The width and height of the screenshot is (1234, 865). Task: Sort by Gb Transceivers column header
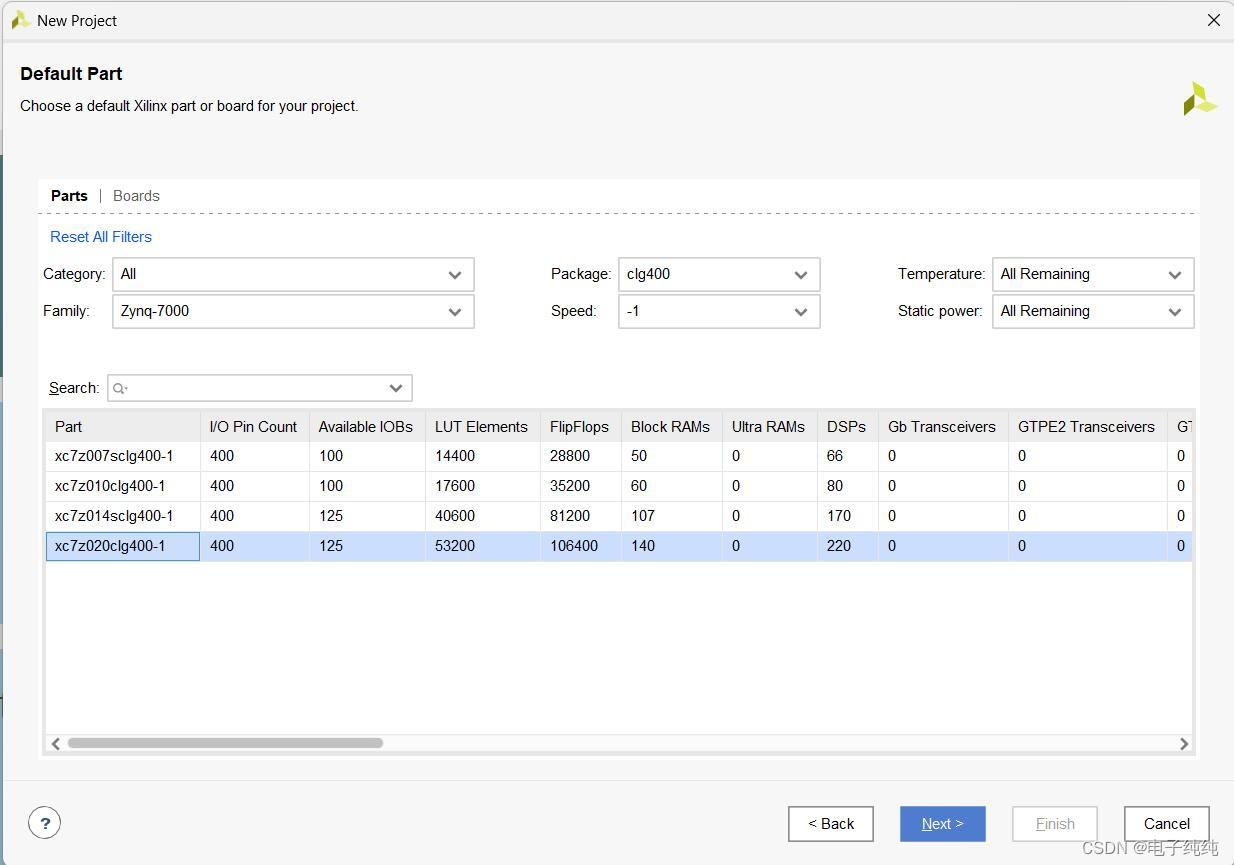pos(943,427)
